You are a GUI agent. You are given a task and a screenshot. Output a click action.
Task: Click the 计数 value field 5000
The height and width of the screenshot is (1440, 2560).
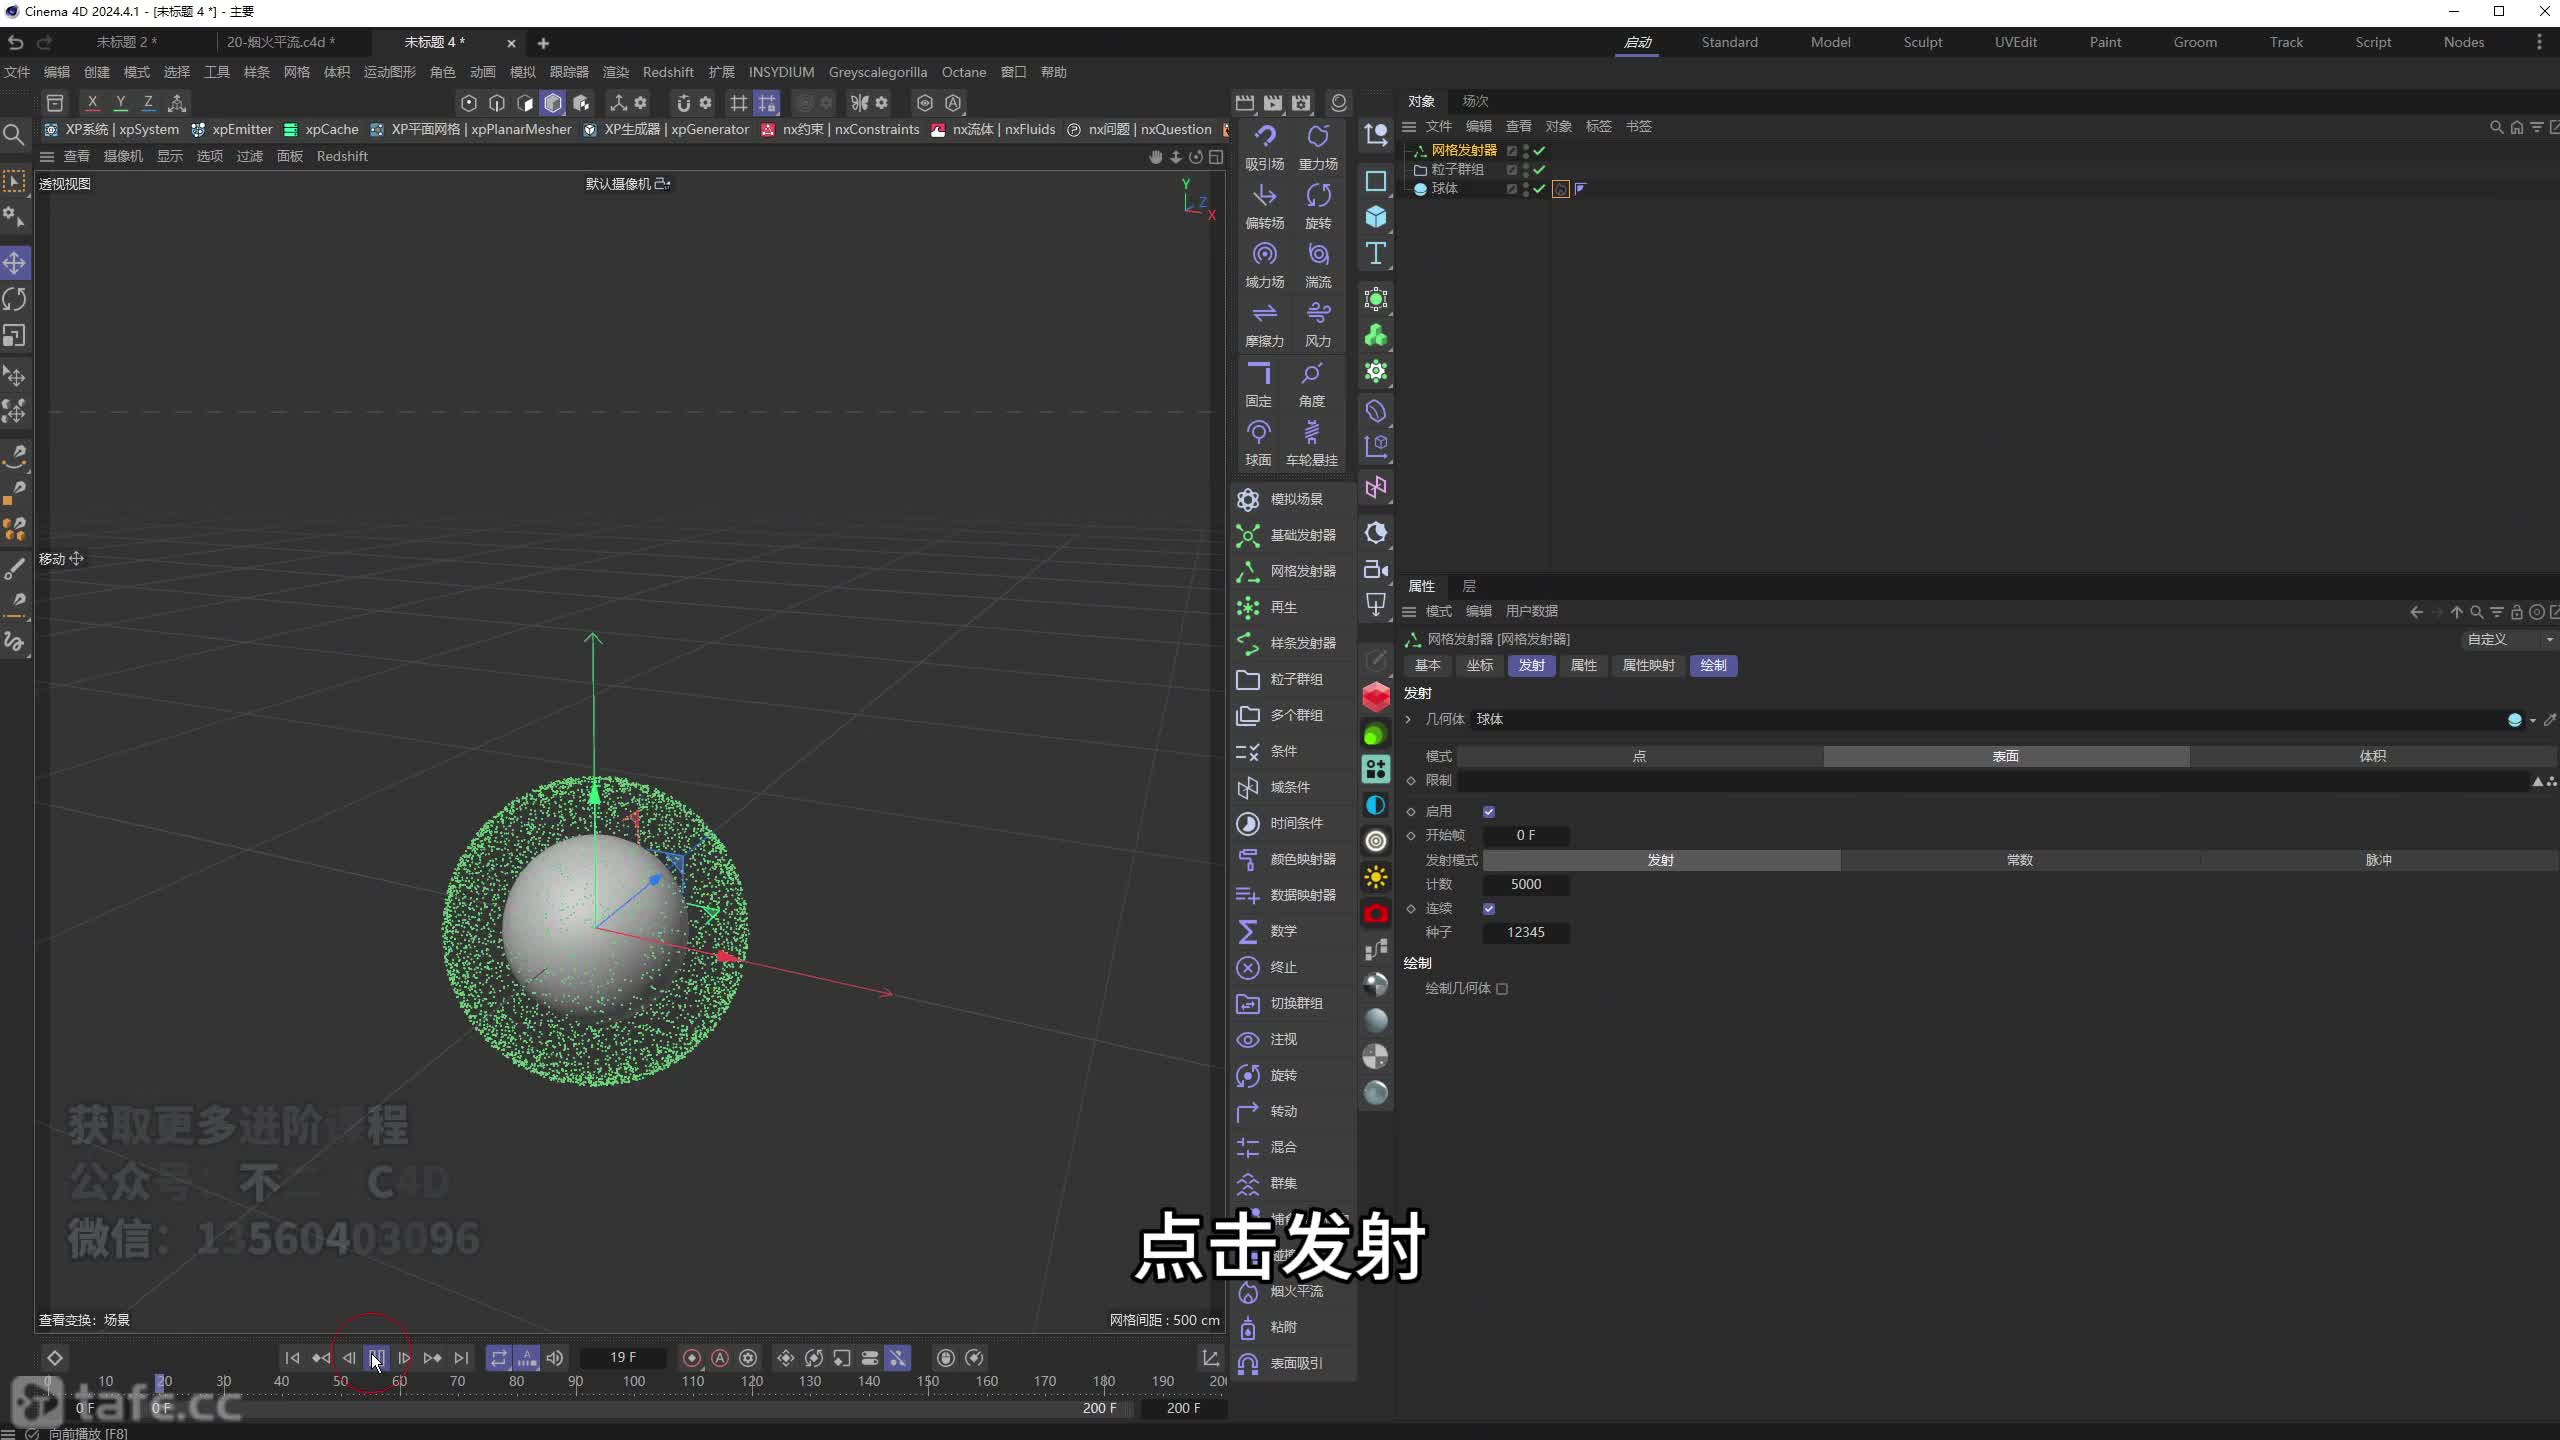(x=1526, y=885)
